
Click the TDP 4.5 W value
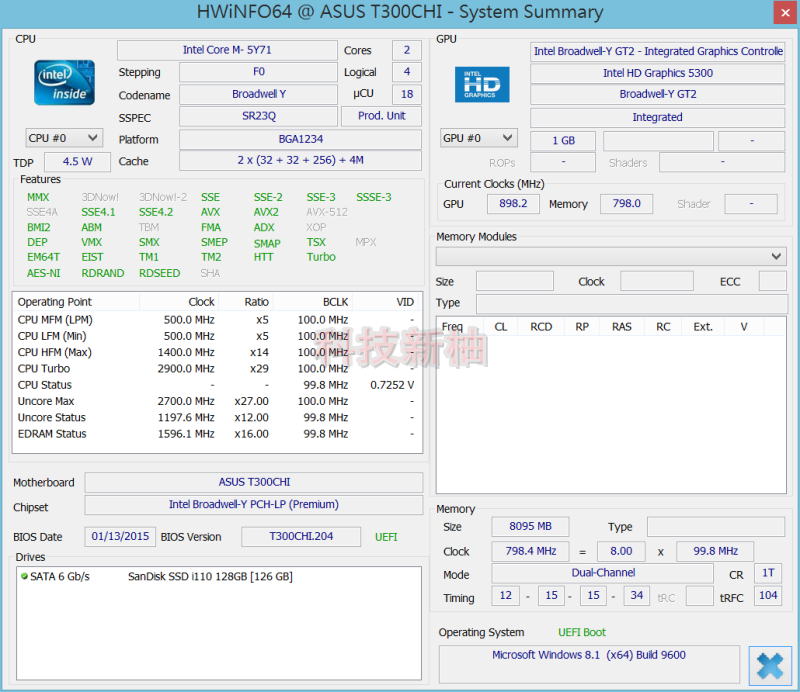point(78,162)
